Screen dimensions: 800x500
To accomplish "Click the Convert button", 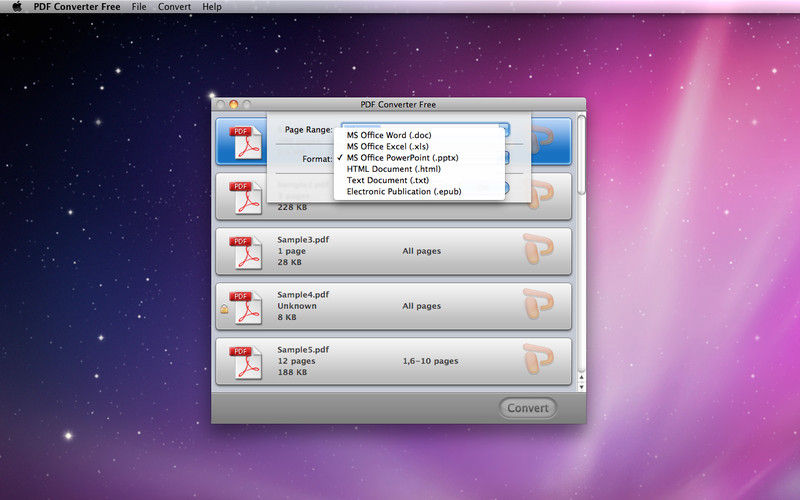I will [528, 408].
